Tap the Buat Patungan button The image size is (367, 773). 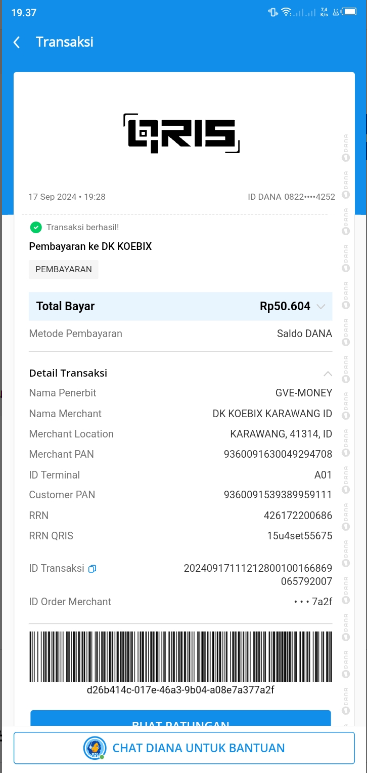pos(181,718)
